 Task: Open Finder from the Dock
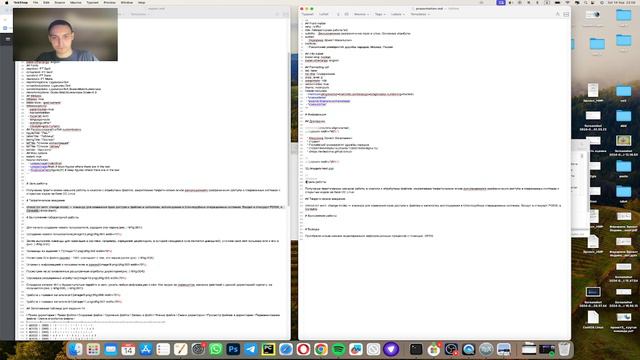click(x=76, y=349)
